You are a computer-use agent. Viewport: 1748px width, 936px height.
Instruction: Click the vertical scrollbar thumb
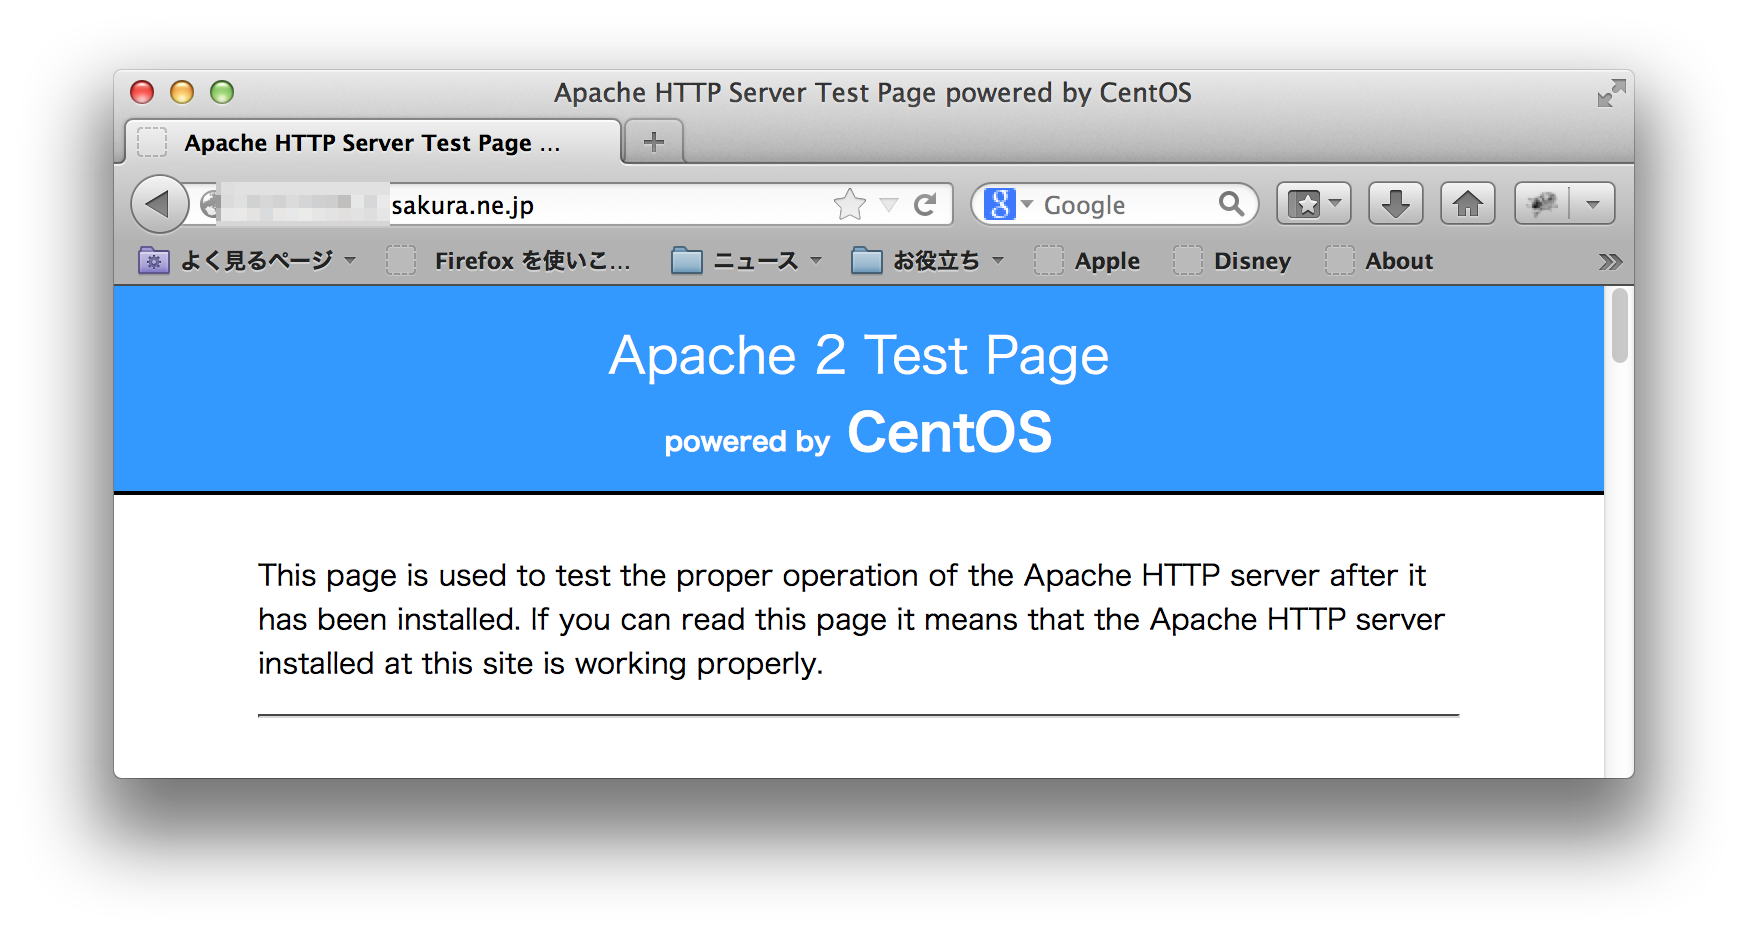click(1619, 325)
